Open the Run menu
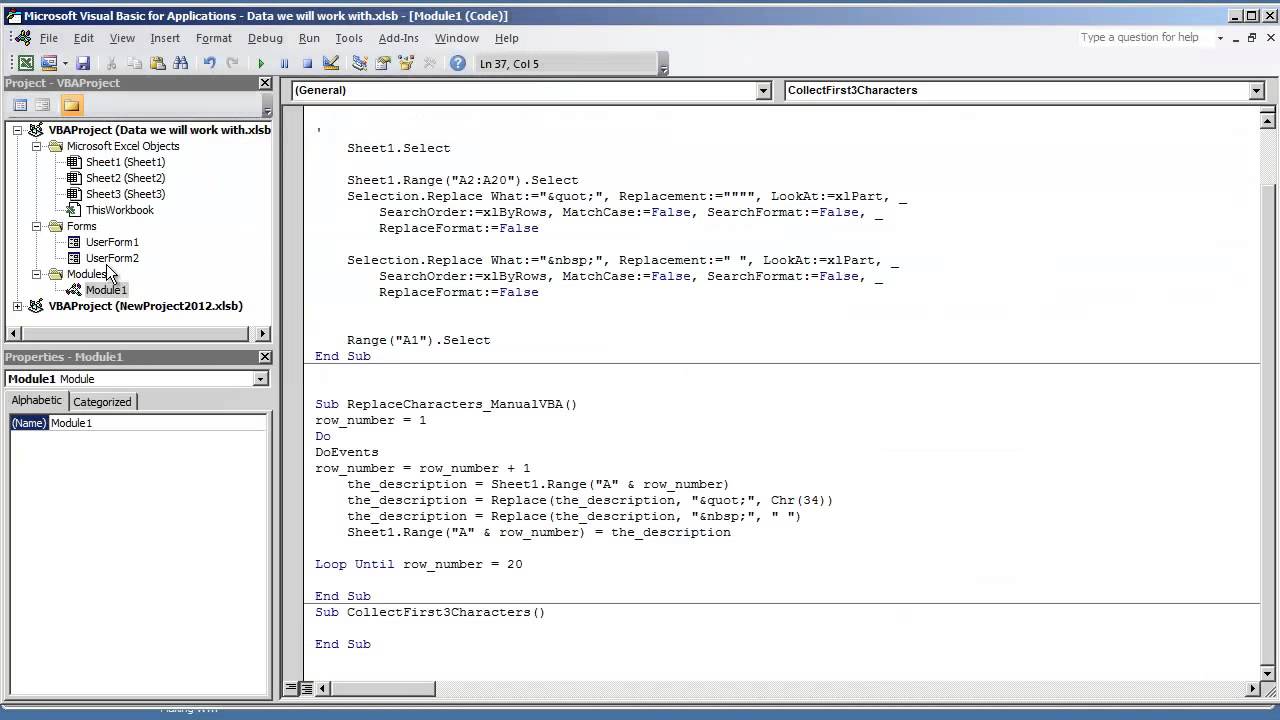 coord(309,38)
